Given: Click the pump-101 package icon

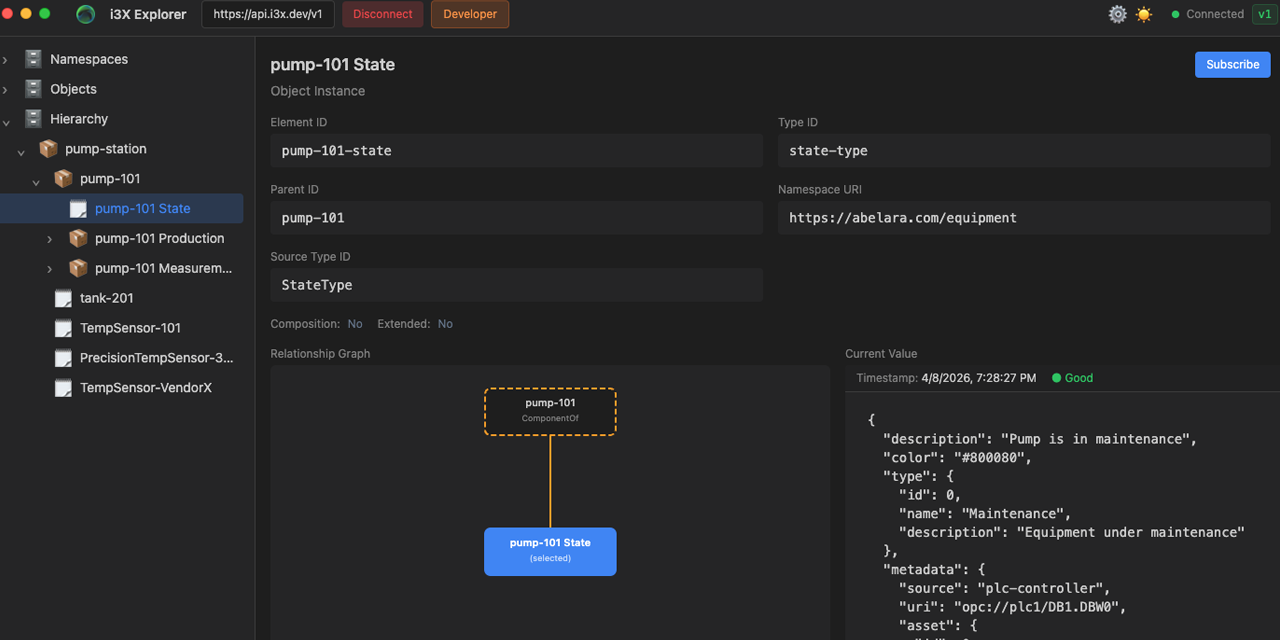Looking at the screenshot, I should click(63, 179).
